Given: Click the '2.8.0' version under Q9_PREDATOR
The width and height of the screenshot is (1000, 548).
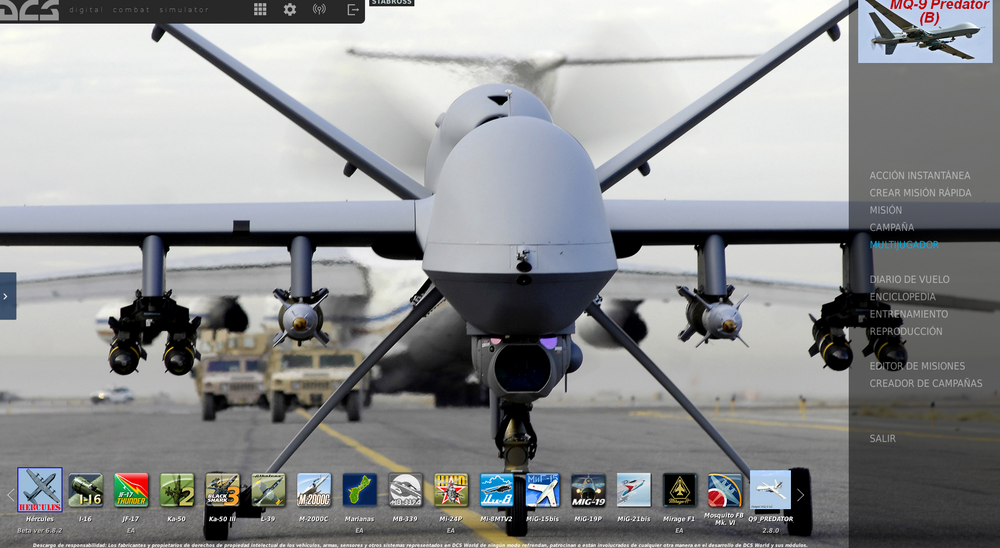Looking at the screenshot, I should point(770,530).
